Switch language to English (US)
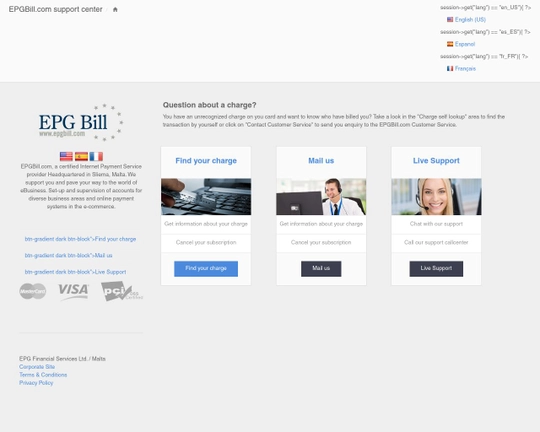The height and width of the screenshot is (432, 540). [x=470, y=20]
